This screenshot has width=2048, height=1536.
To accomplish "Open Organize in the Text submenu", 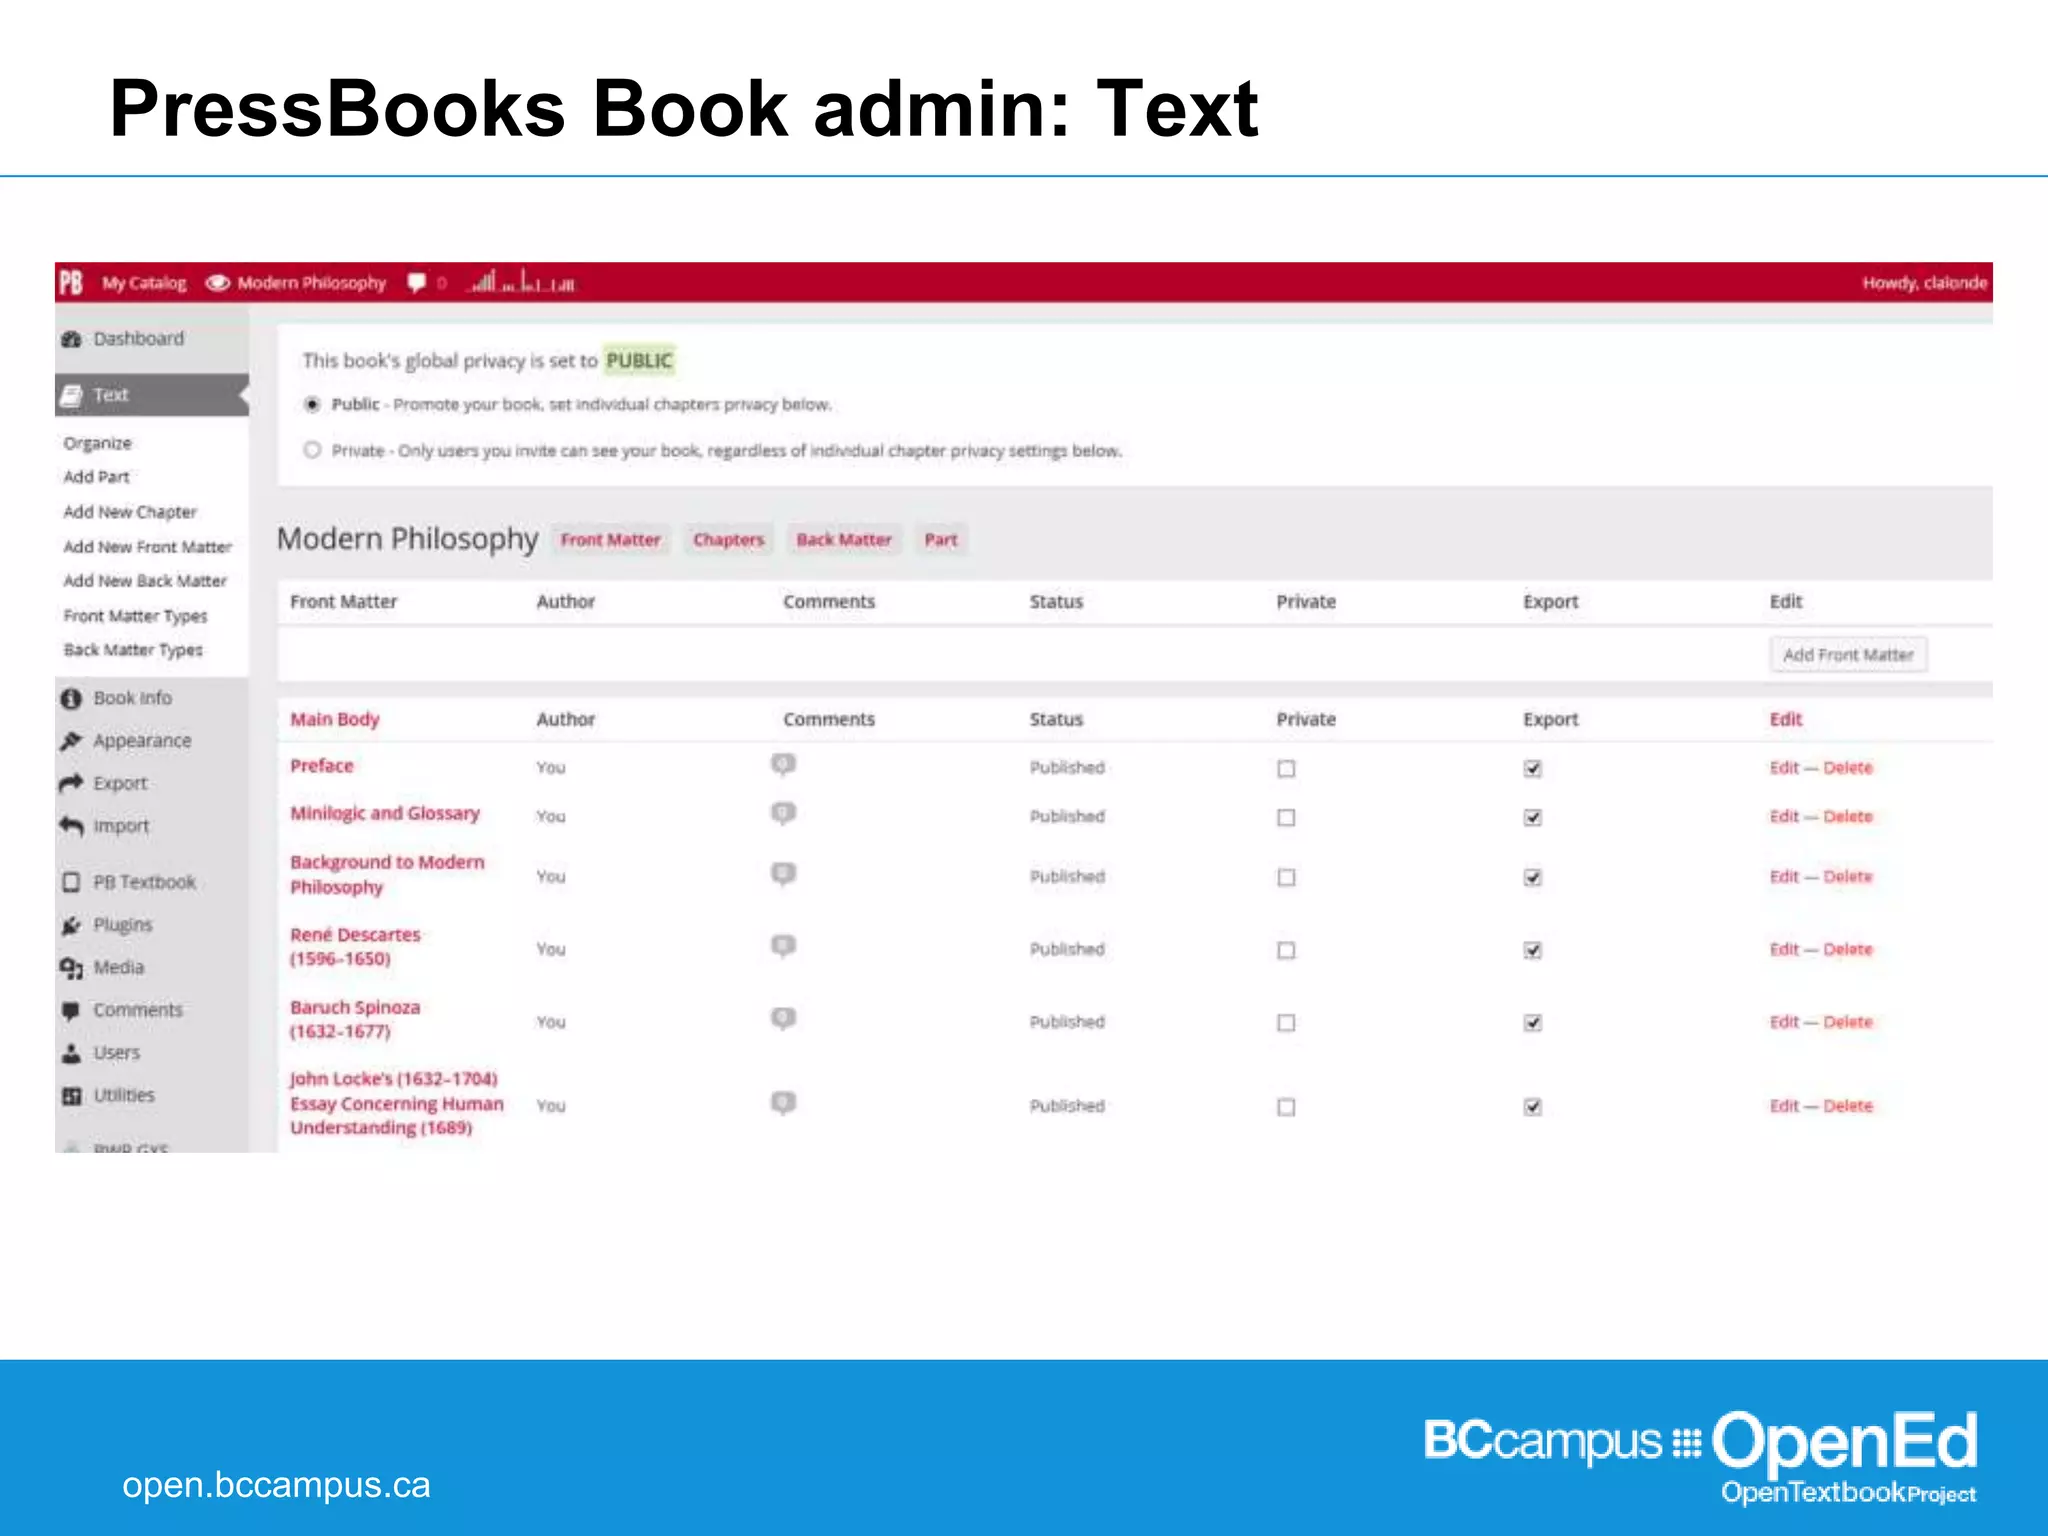I will pos(97,443).
